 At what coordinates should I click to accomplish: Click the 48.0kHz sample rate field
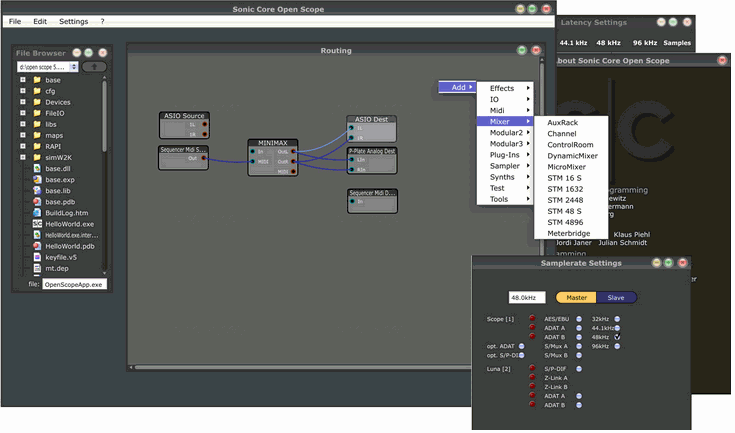click(527, 298)
